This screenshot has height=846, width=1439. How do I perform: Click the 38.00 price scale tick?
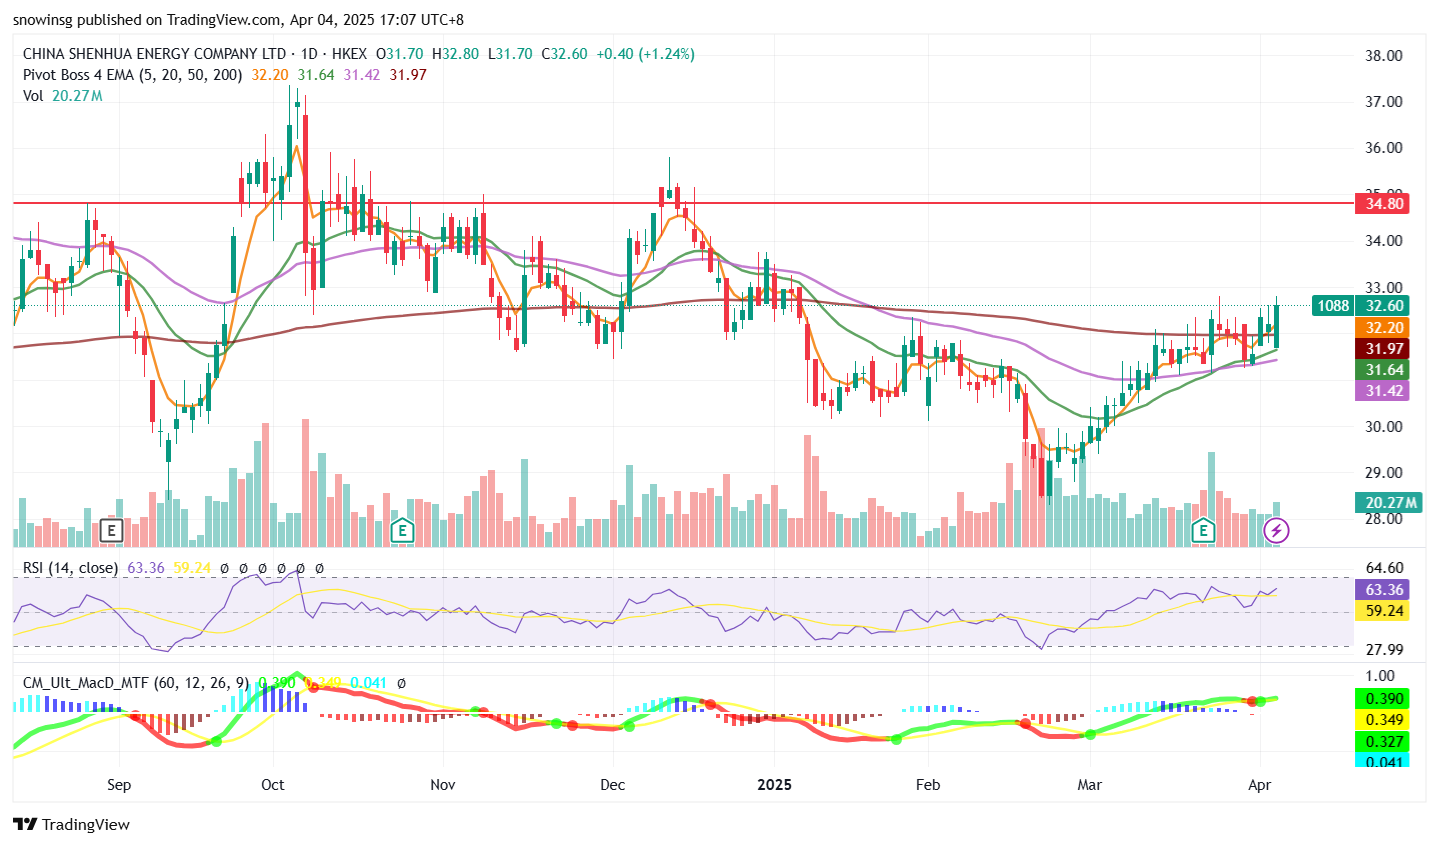(1384, 56)
